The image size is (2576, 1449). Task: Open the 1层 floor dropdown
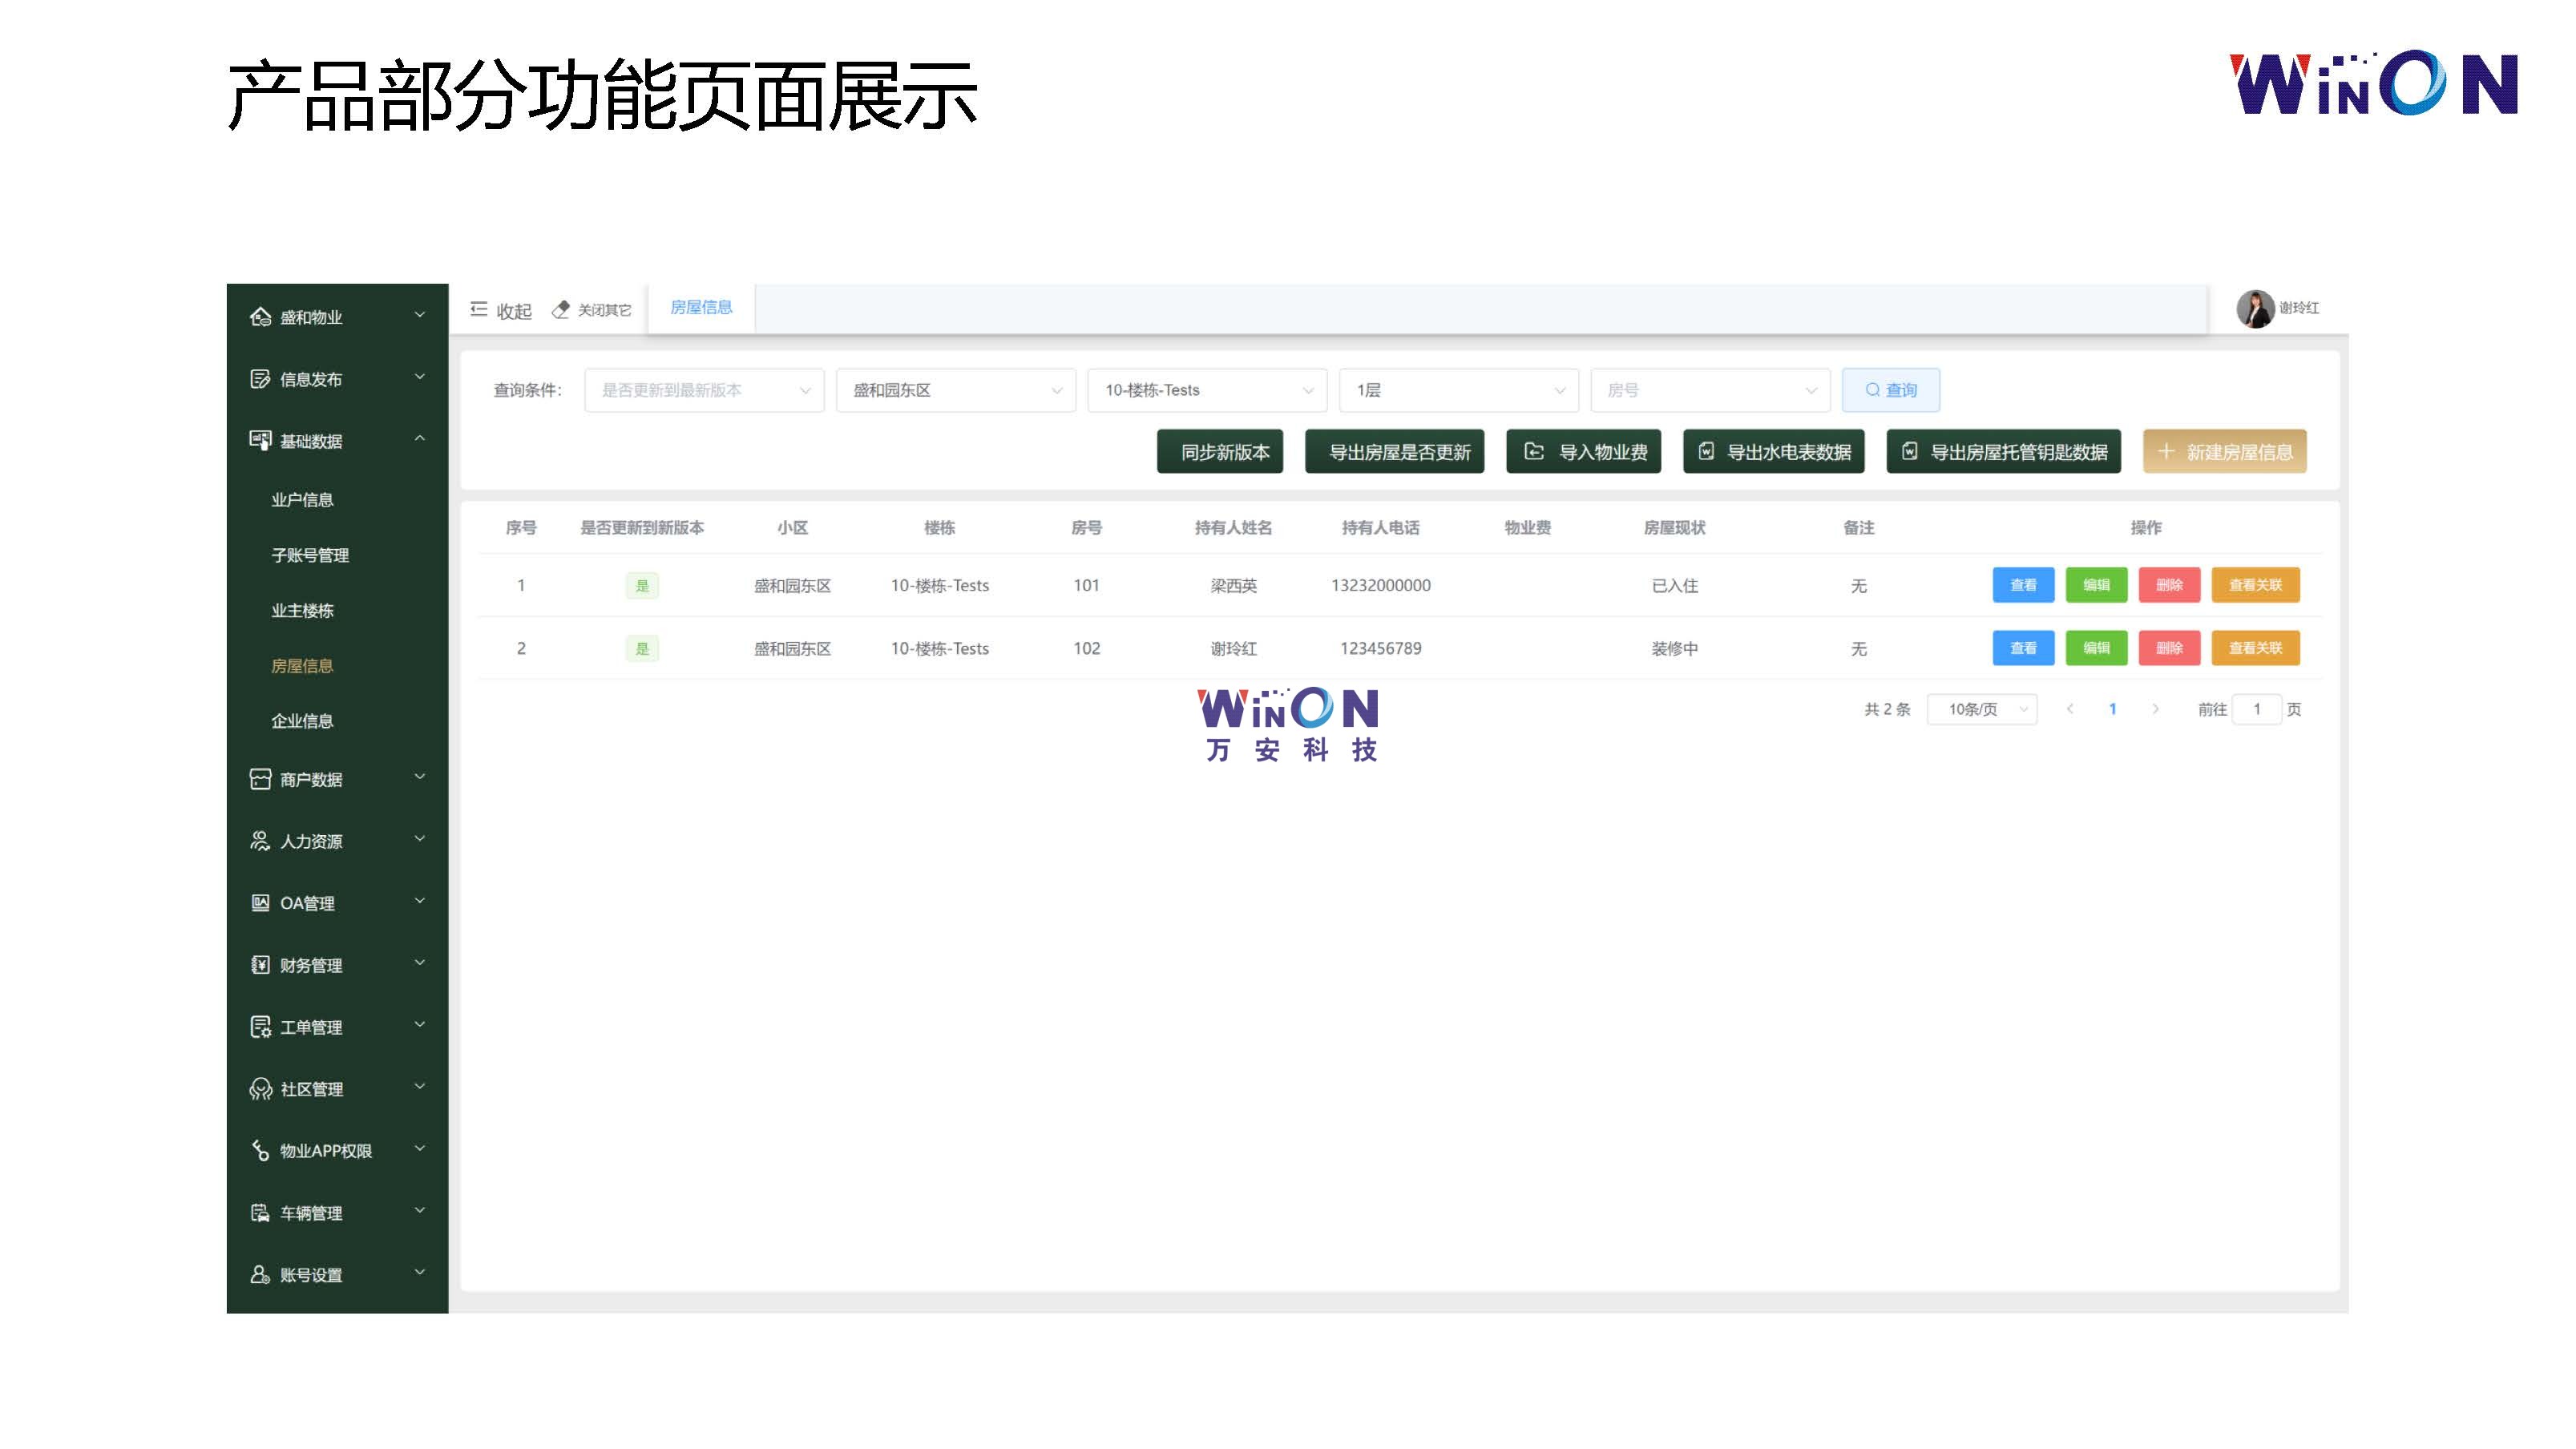1459,390
